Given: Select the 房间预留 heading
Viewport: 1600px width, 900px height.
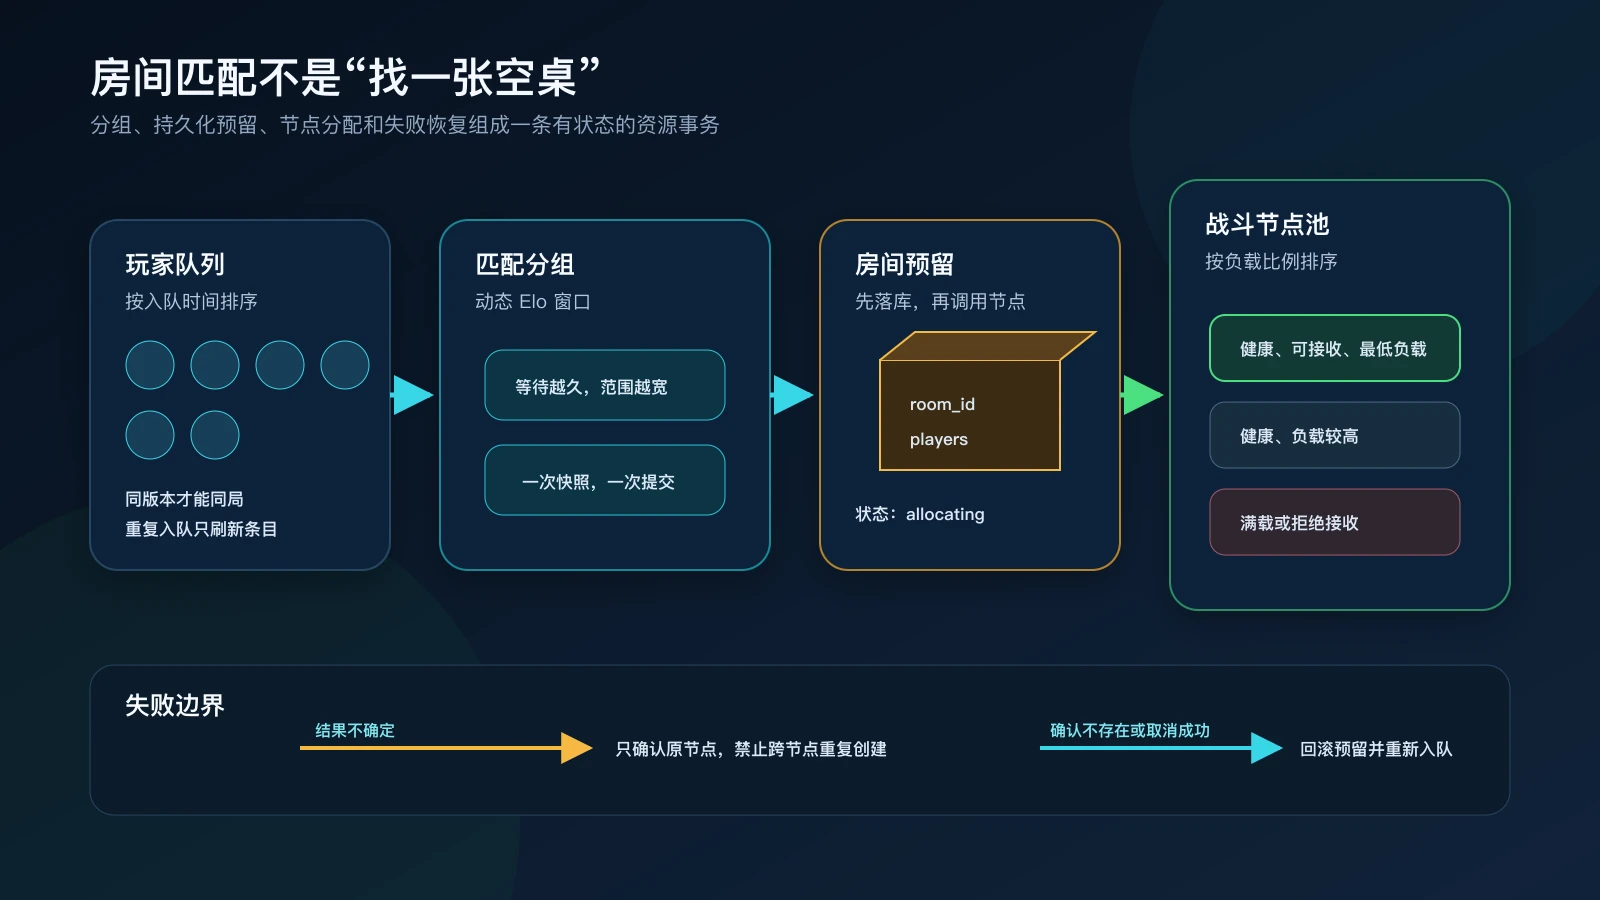Looking at the screenshot, I should [905, 264].
